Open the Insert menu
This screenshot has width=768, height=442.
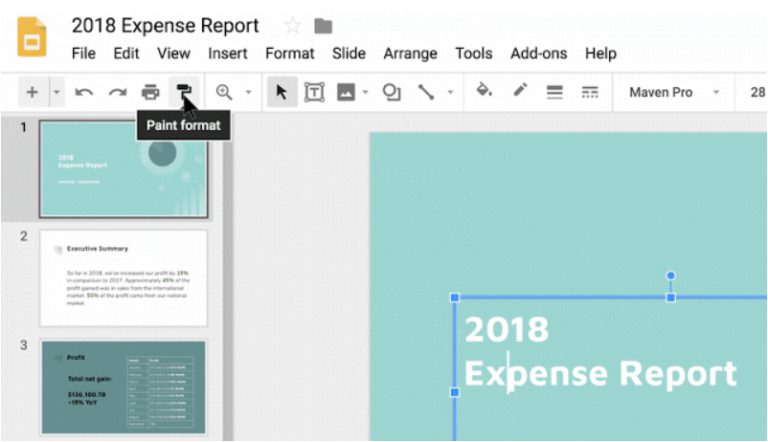(x=228, y=53)
